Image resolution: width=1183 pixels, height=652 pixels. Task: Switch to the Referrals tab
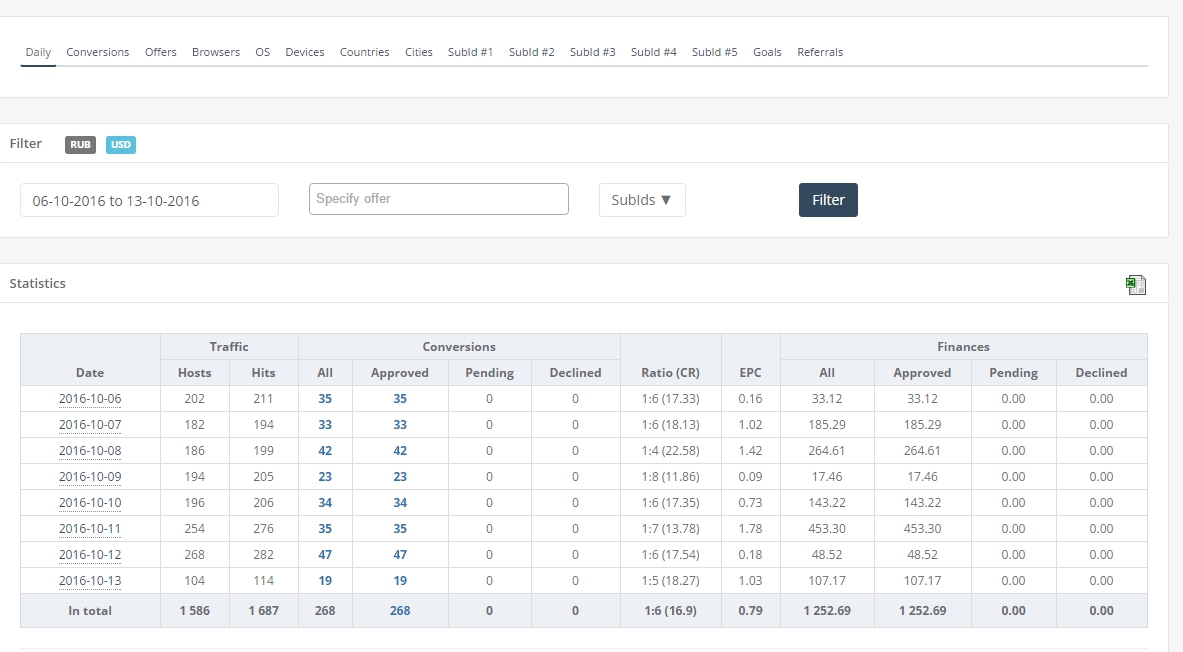pos(820,52)
